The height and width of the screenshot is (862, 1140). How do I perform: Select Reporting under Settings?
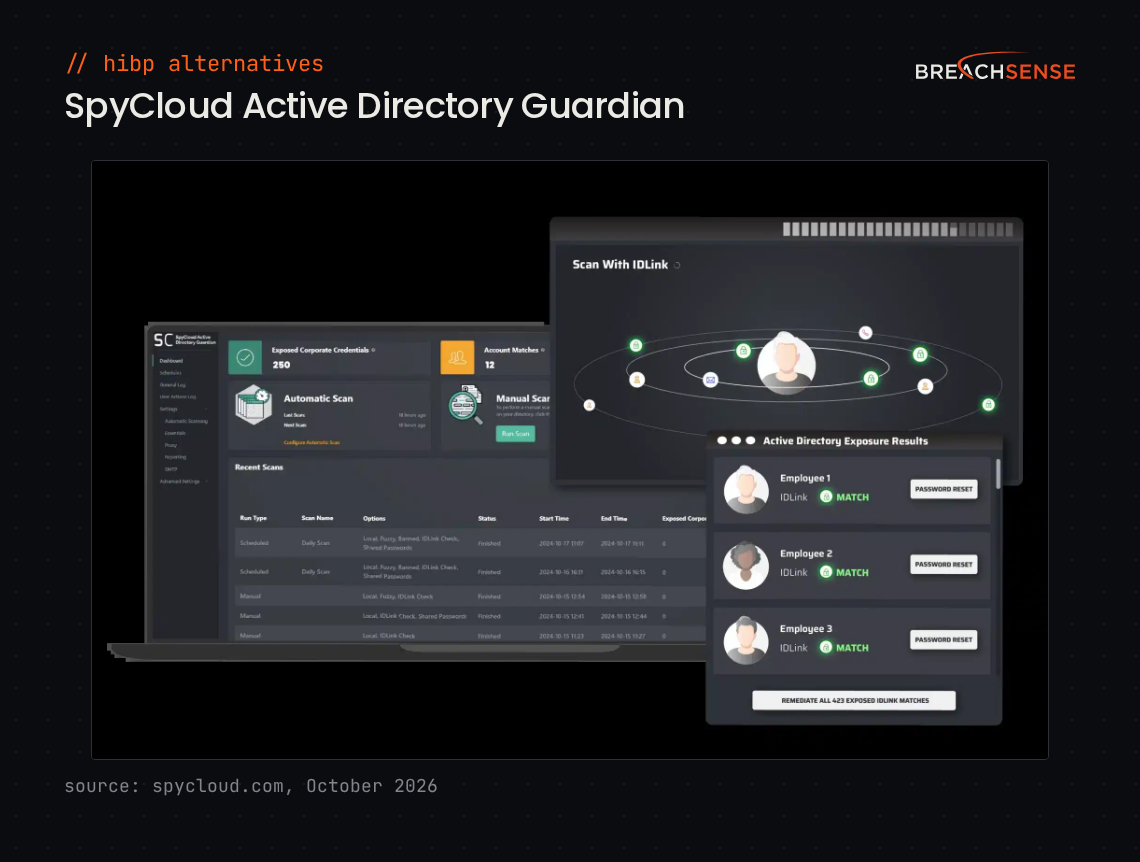pos(175,457)
